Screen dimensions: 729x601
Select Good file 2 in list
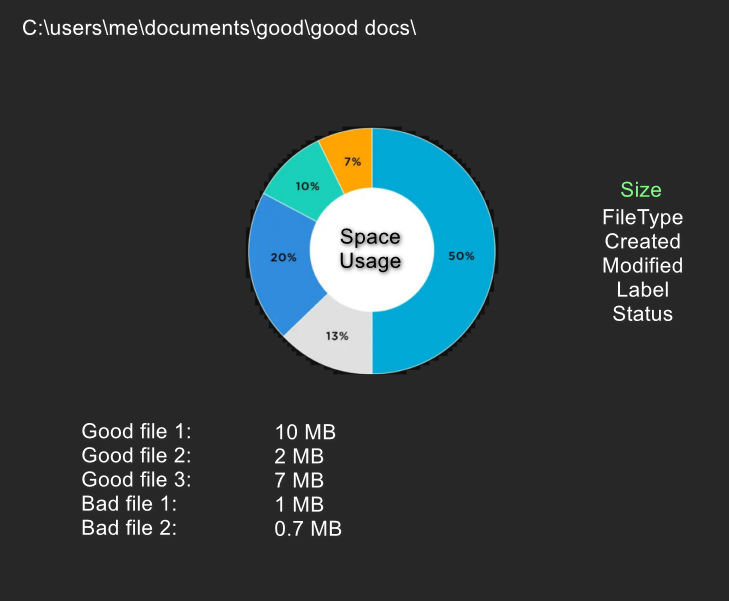[x=136, y=455]
